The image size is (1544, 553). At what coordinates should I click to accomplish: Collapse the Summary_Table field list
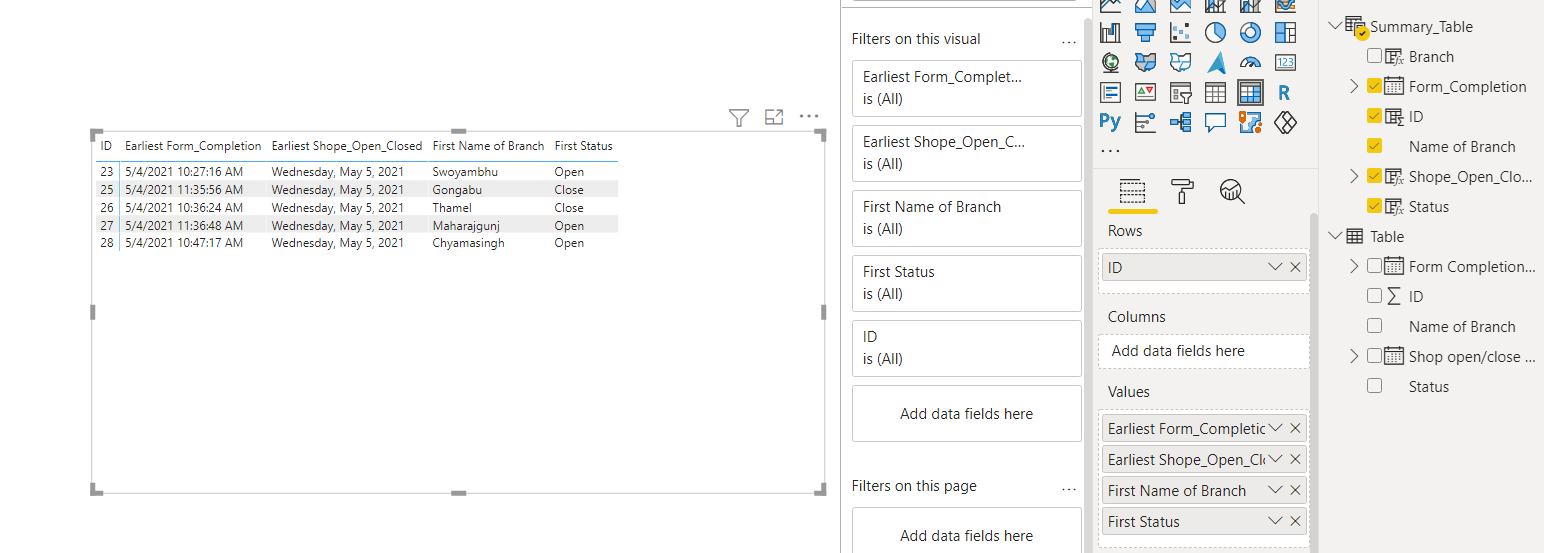point(1334,26)
